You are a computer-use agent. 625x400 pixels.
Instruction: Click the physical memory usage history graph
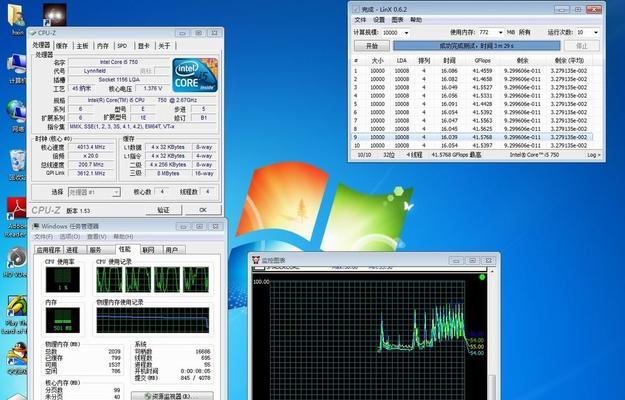153,320
